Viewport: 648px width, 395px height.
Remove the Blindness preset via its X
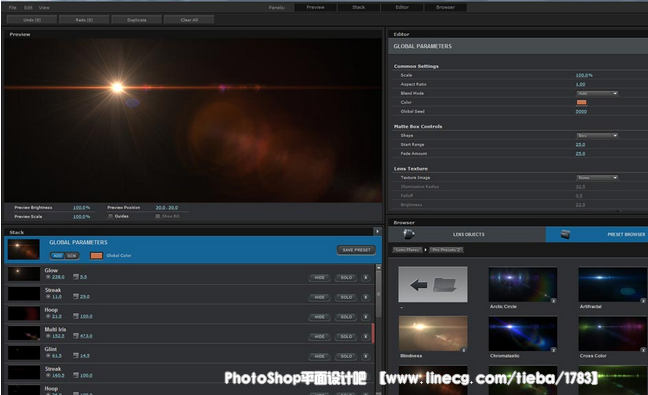[464, 350]
